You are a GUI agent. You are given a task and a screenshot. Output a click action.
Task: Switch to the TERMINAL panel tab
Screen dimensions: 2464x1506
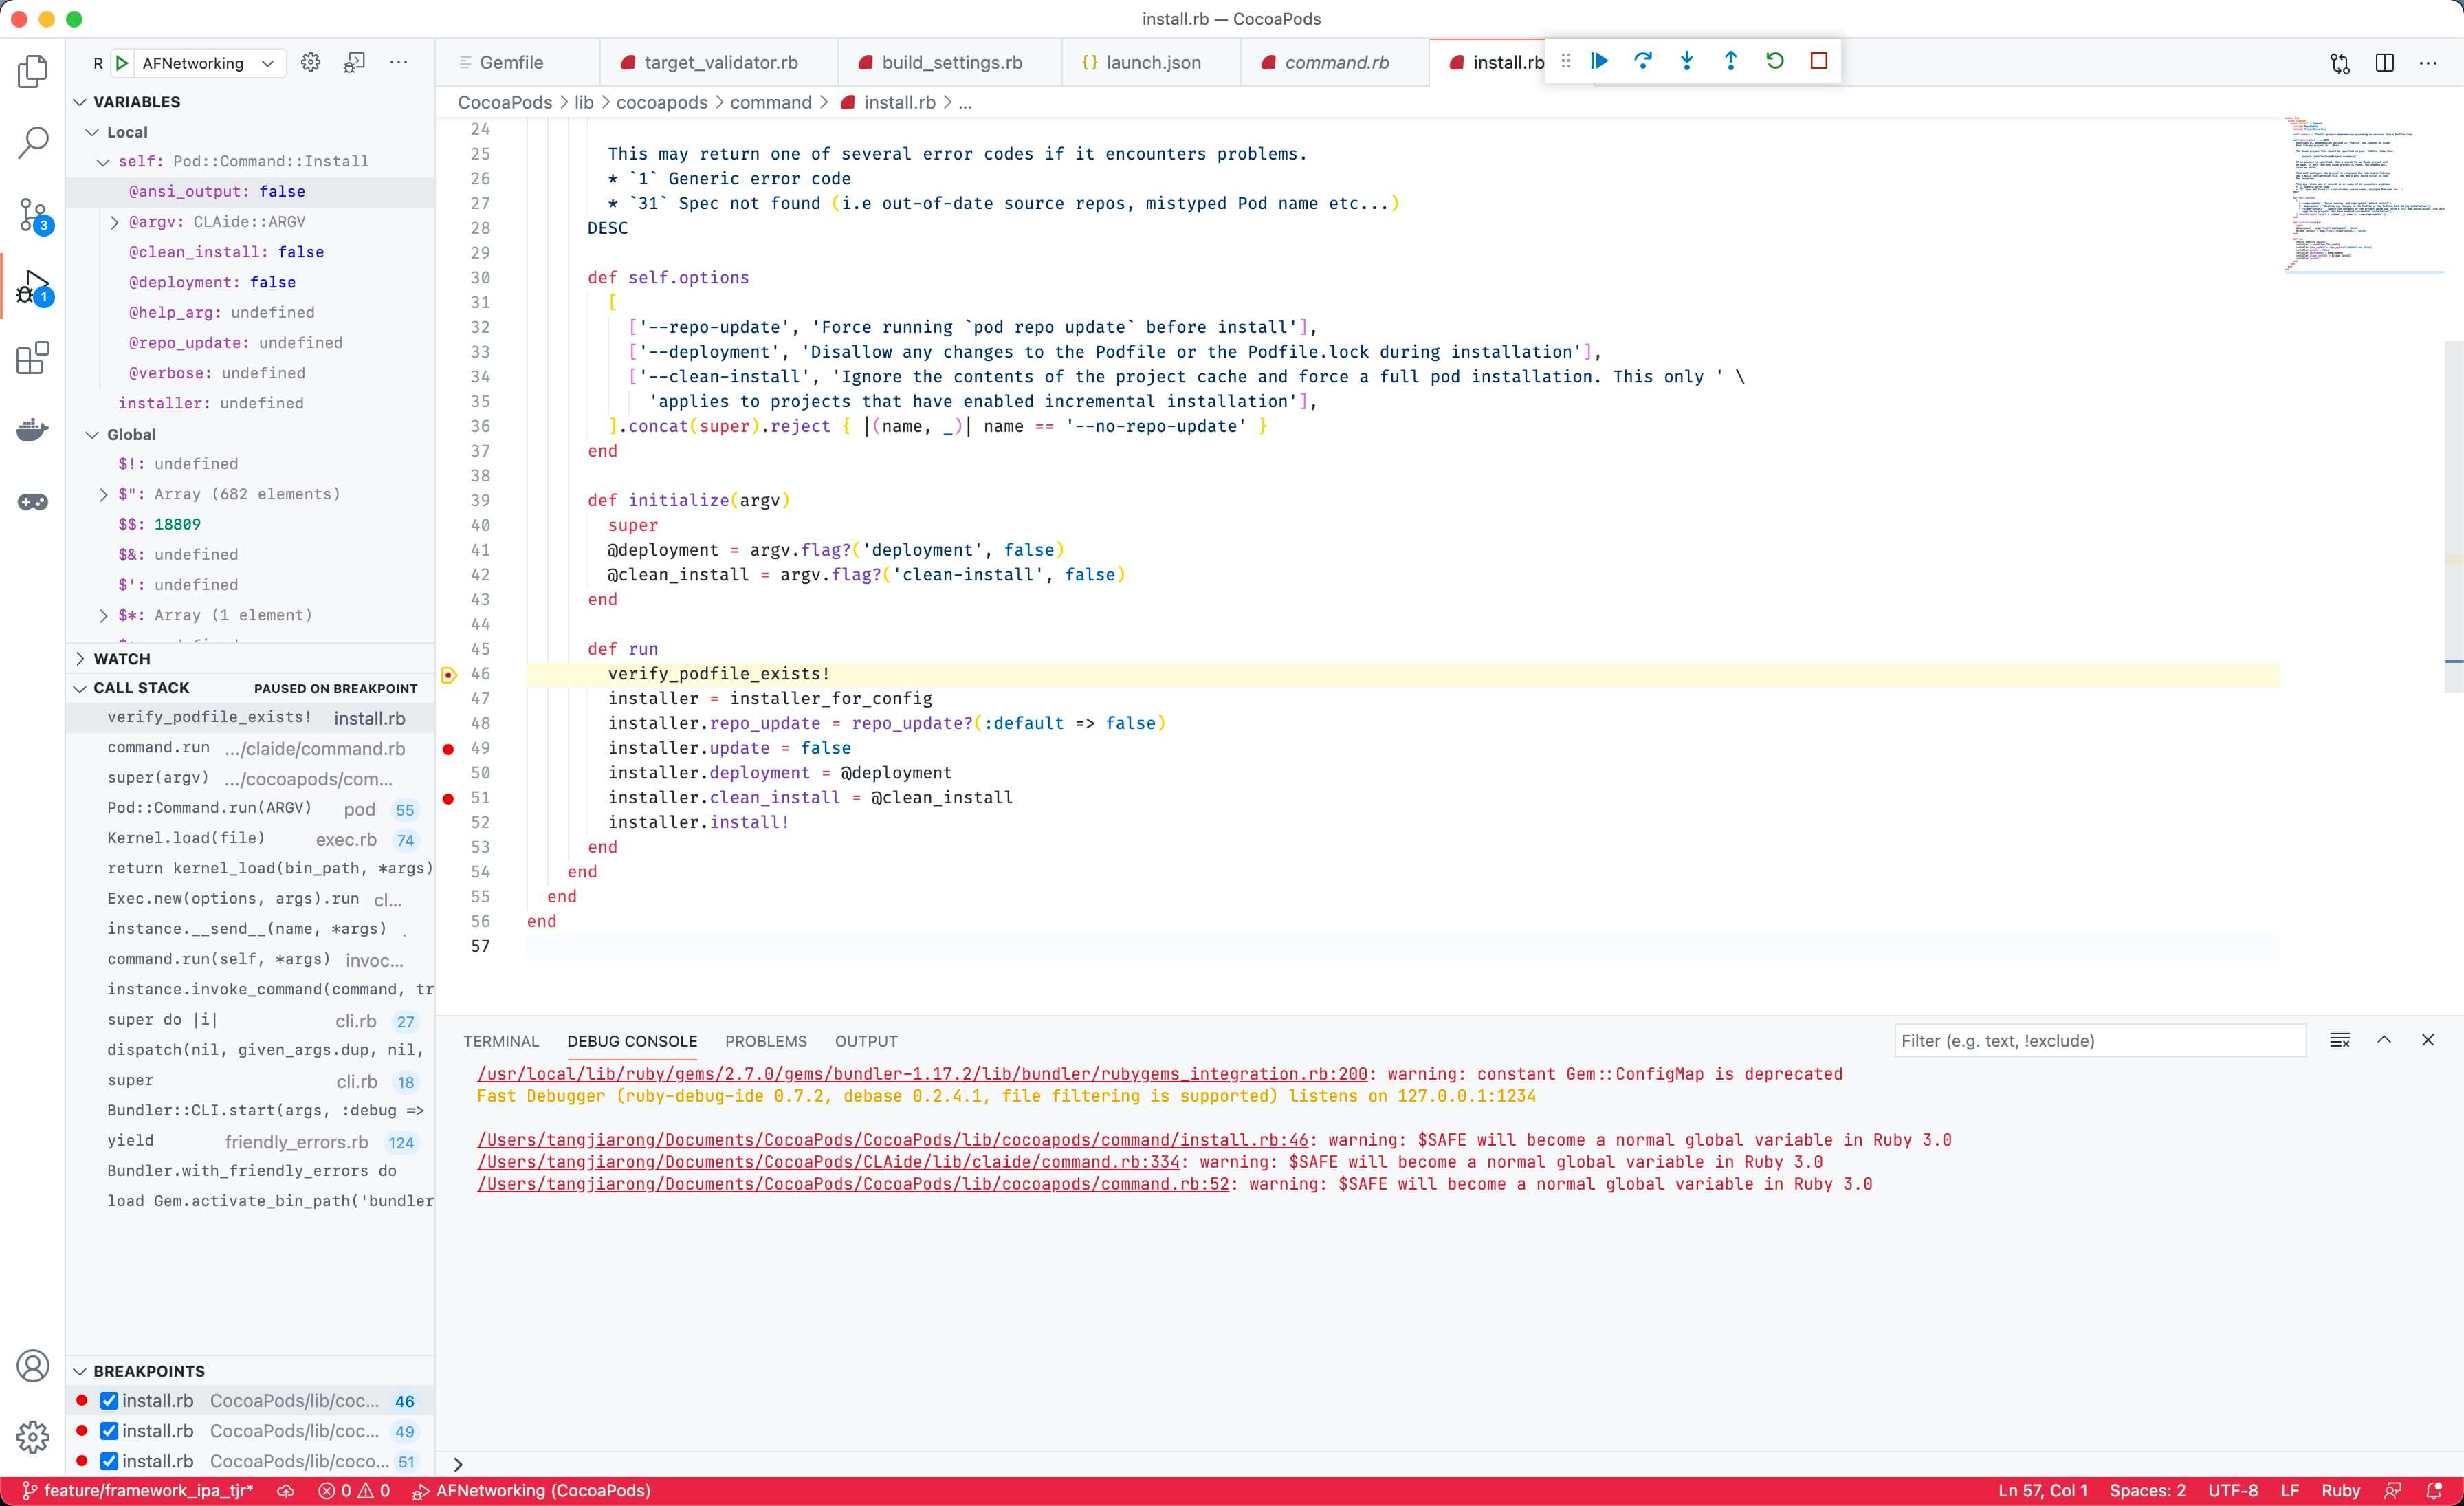coord(500,1041)
